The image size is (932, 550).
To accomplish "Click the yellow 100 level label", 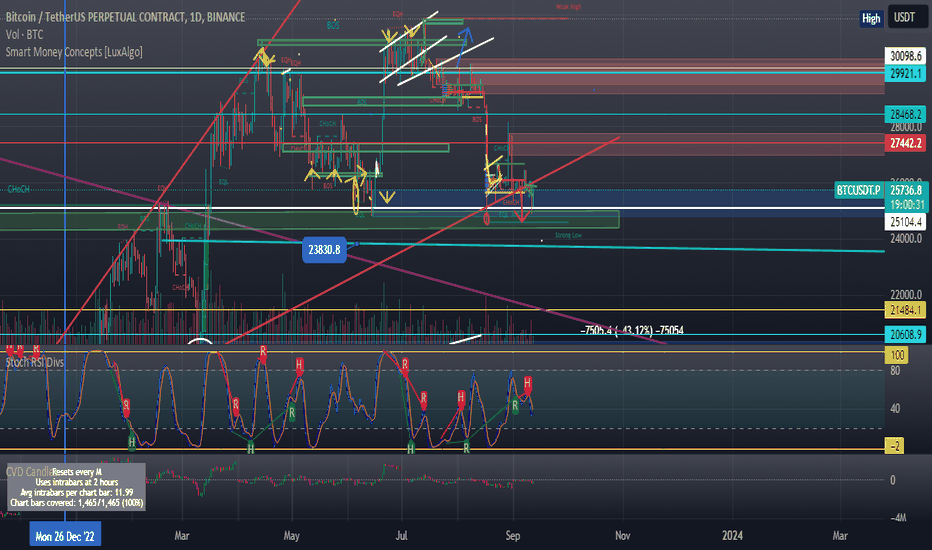I will coord(896,356).
